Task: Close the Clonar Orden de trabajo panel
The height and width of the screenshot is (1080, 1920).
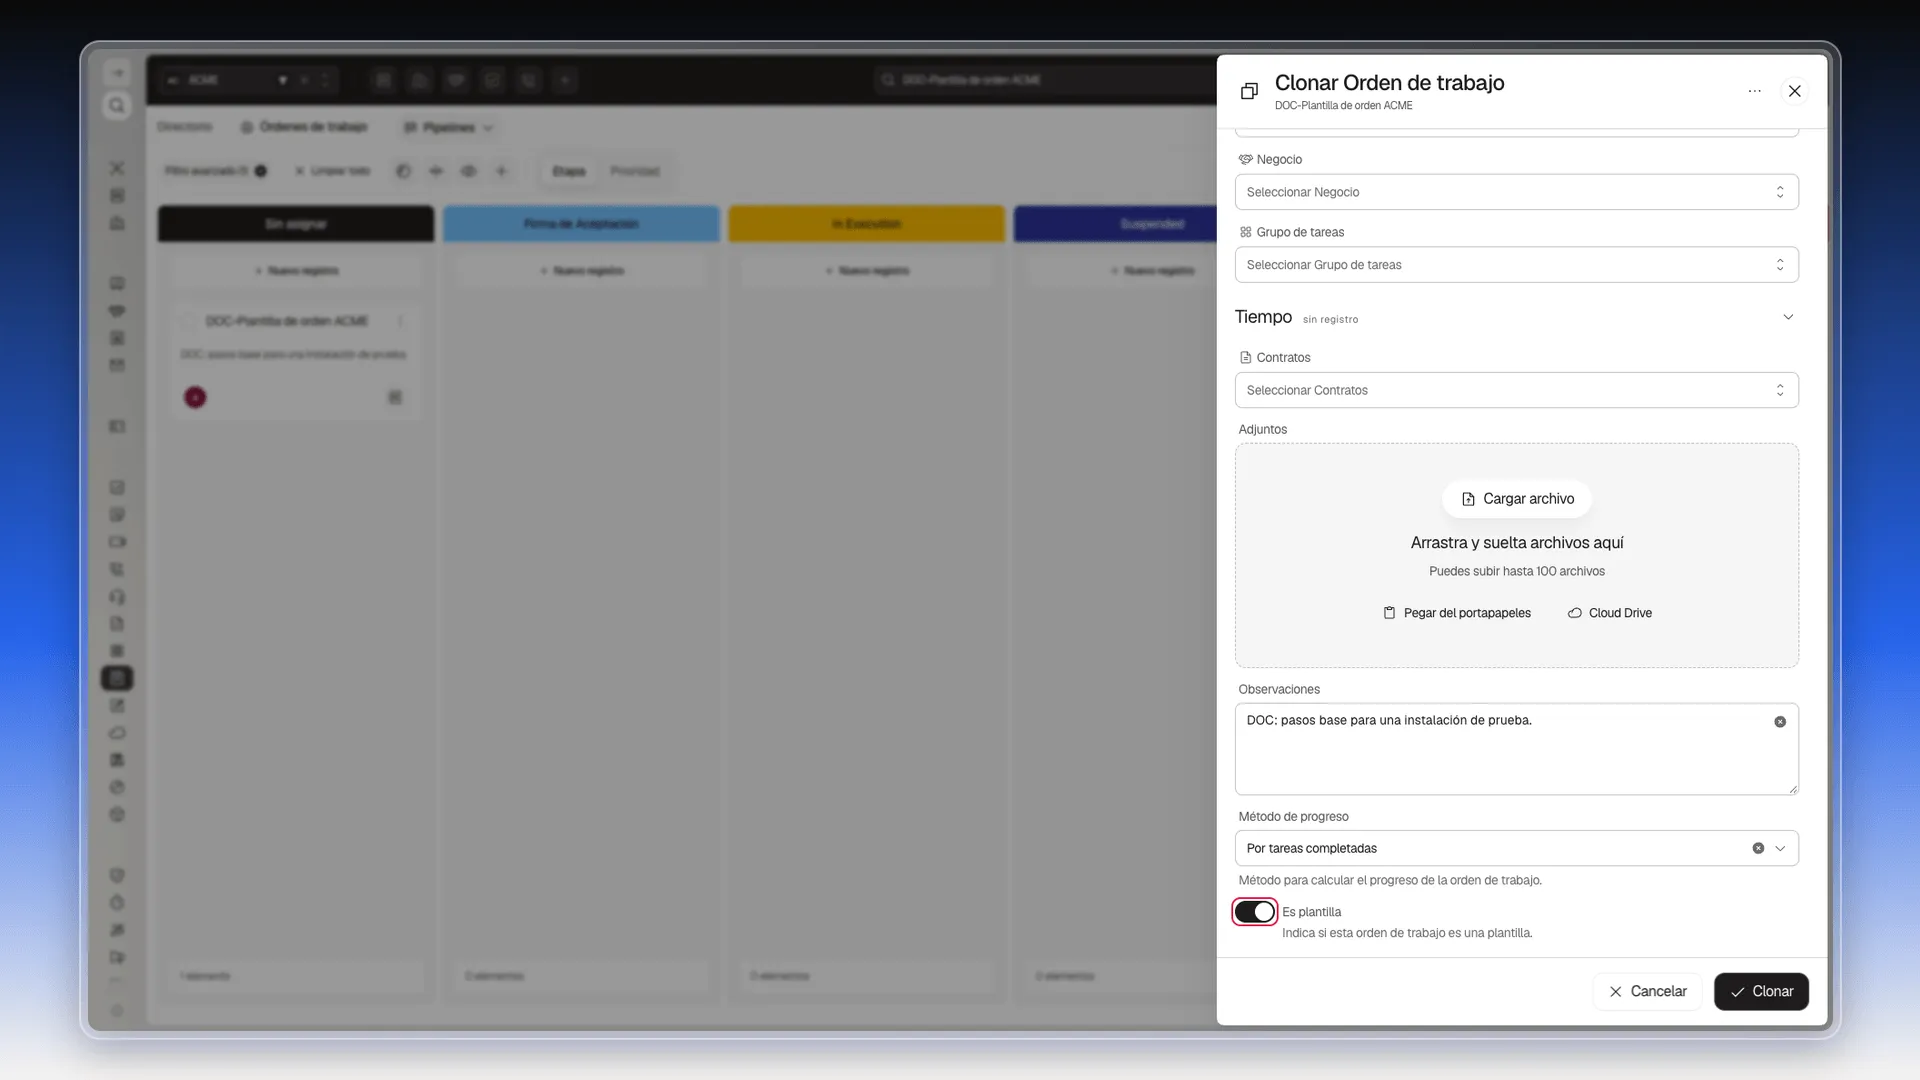Action: (x=1794, y=91)
